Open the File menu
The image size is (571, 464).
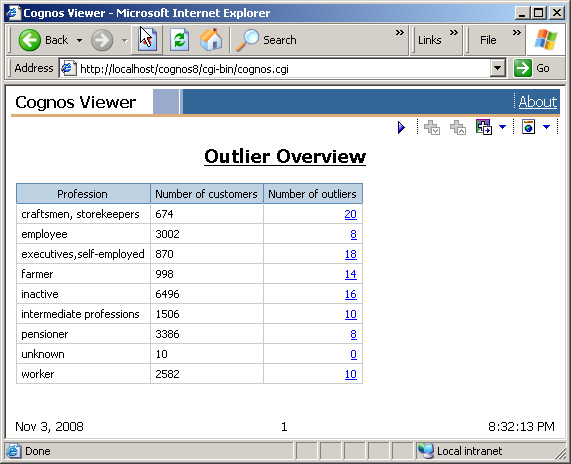click(x=488, y=40)
